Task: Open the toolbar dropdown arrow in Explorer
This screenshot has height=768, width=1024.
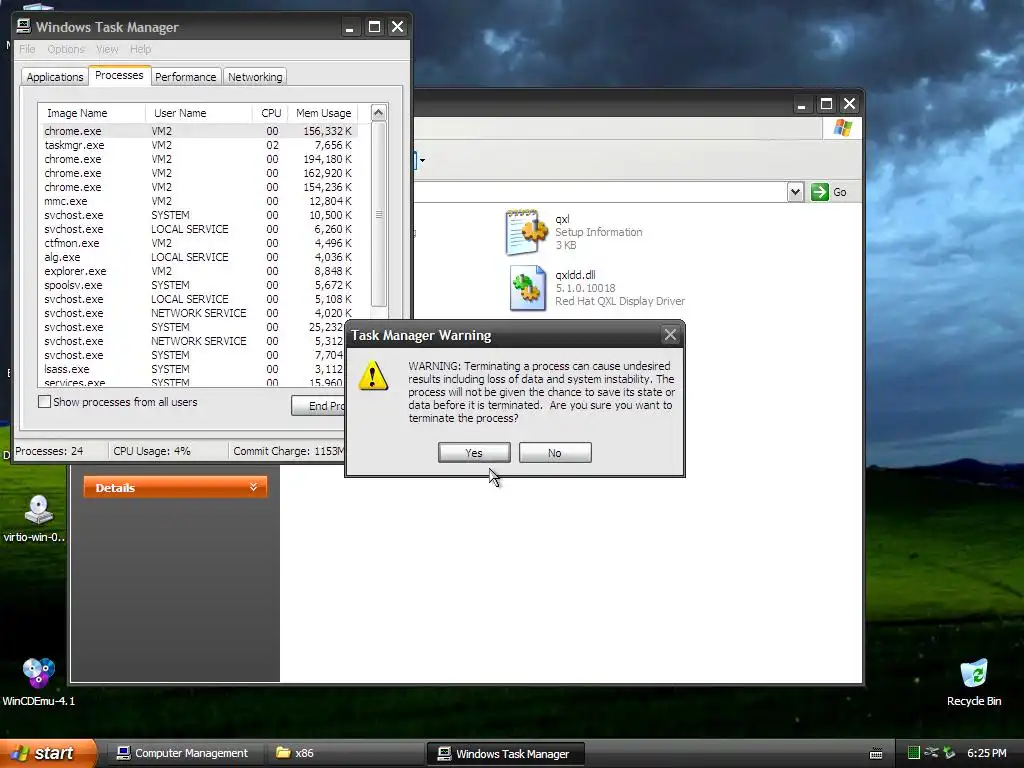Action: tap(423, 160)
